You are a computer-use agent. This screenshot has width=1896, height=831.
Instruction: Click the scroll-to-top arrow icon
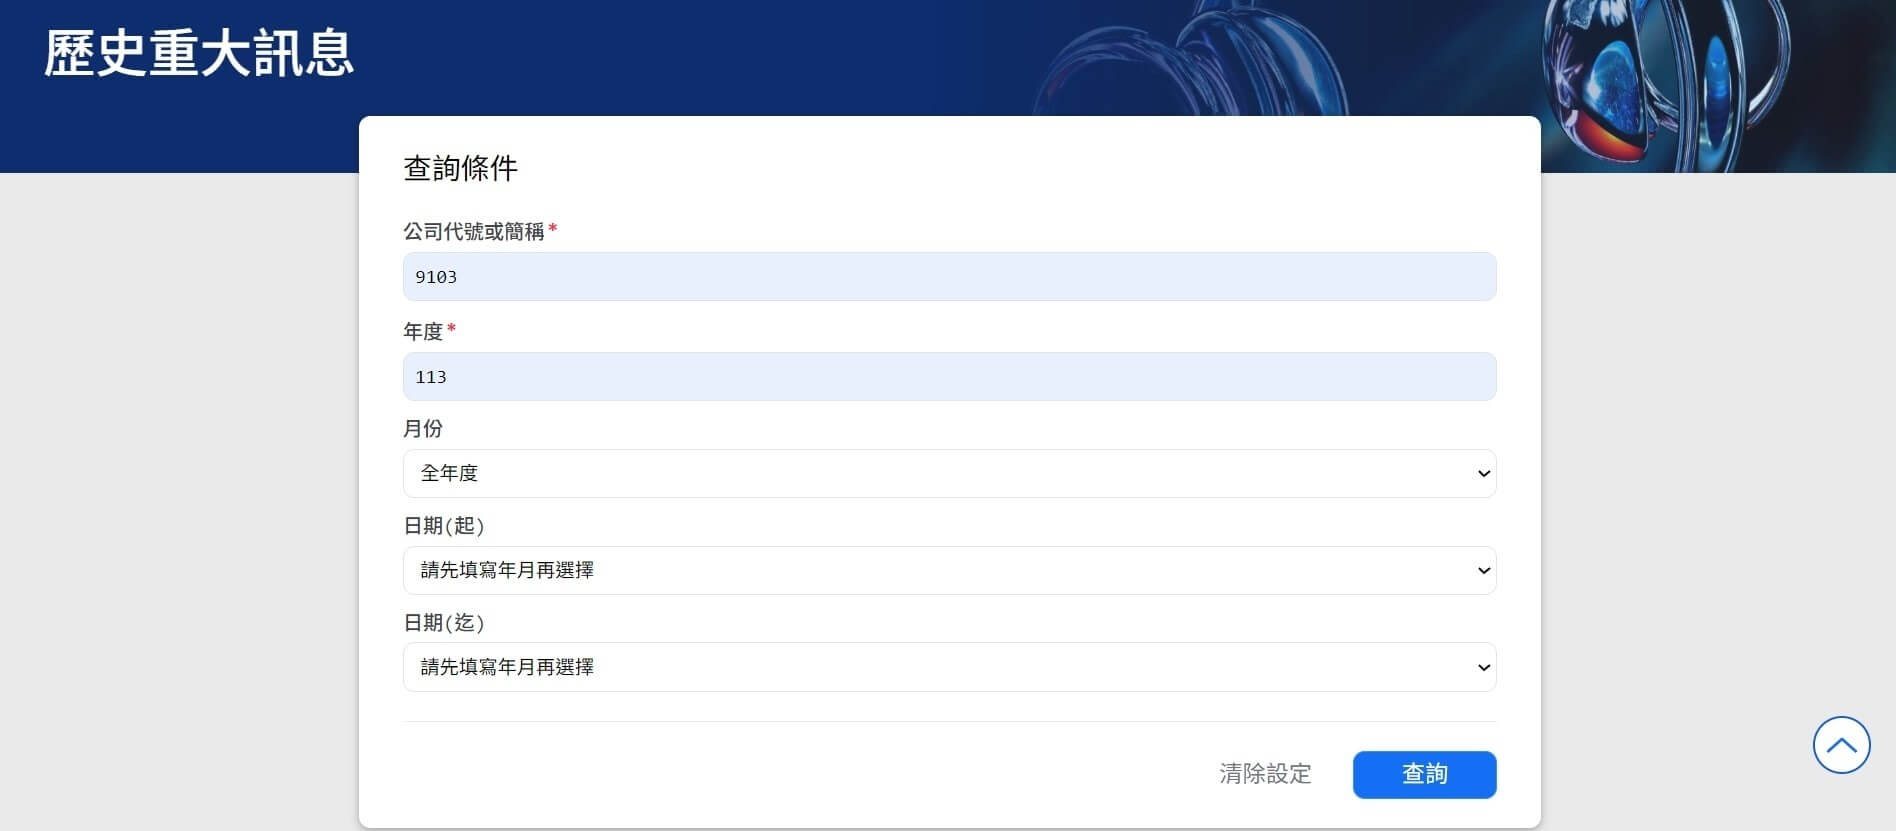tap(1841, 745)
